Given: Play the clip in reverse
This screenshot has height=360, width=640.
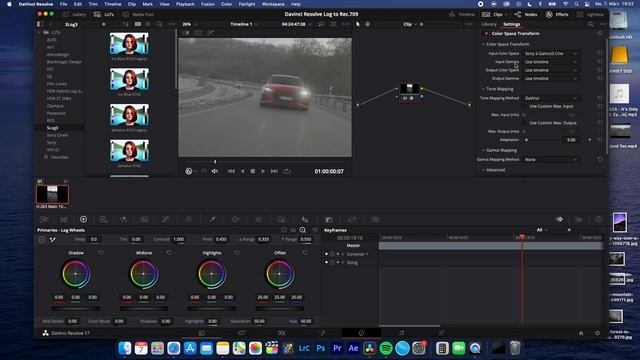Looking at the screenshot, I should (242, 171).
